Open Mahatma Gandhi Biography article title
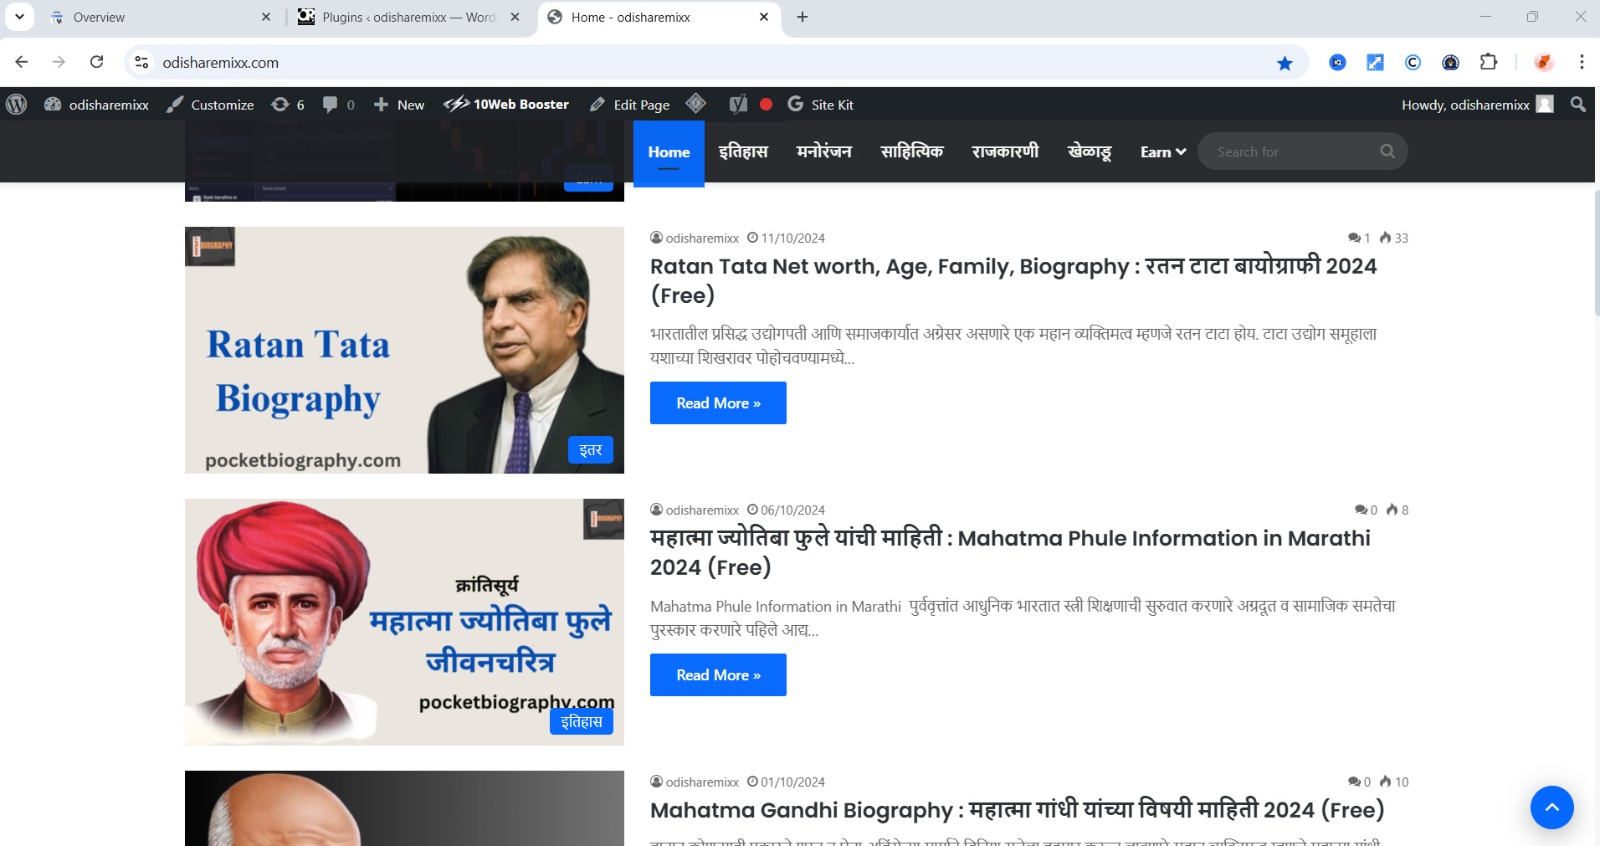Screen dimensions: 1600x846 click(1017, 810)
